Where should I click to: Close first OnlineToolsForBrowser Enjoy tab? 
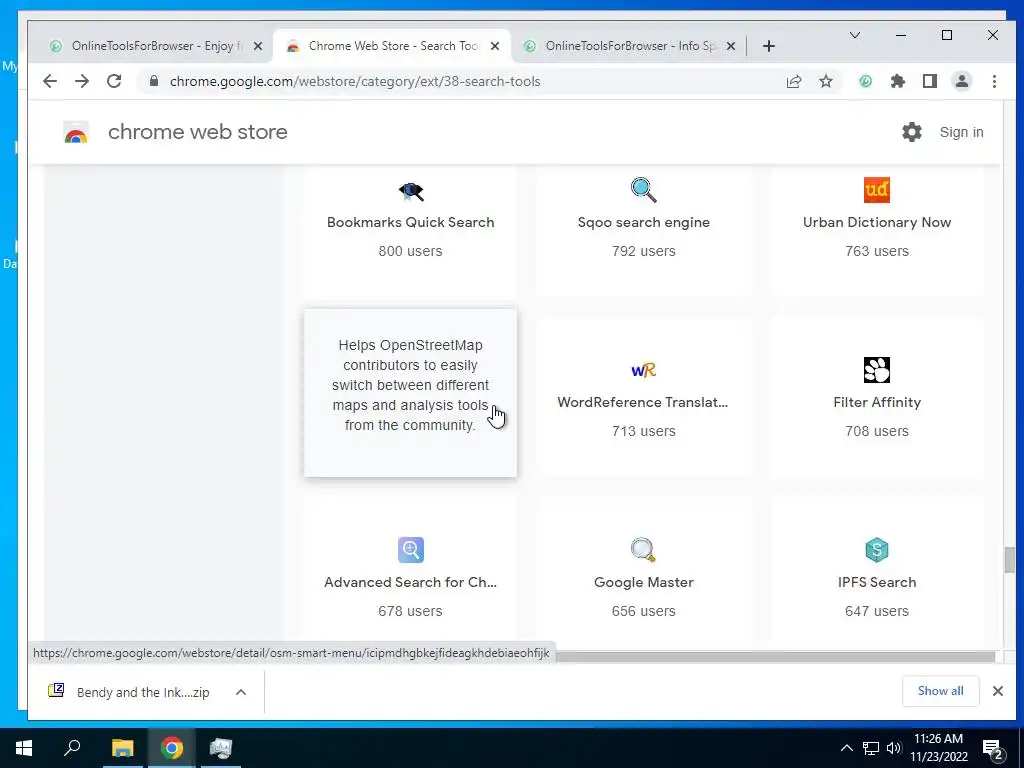pyautogui.click(x=258, y=46)
